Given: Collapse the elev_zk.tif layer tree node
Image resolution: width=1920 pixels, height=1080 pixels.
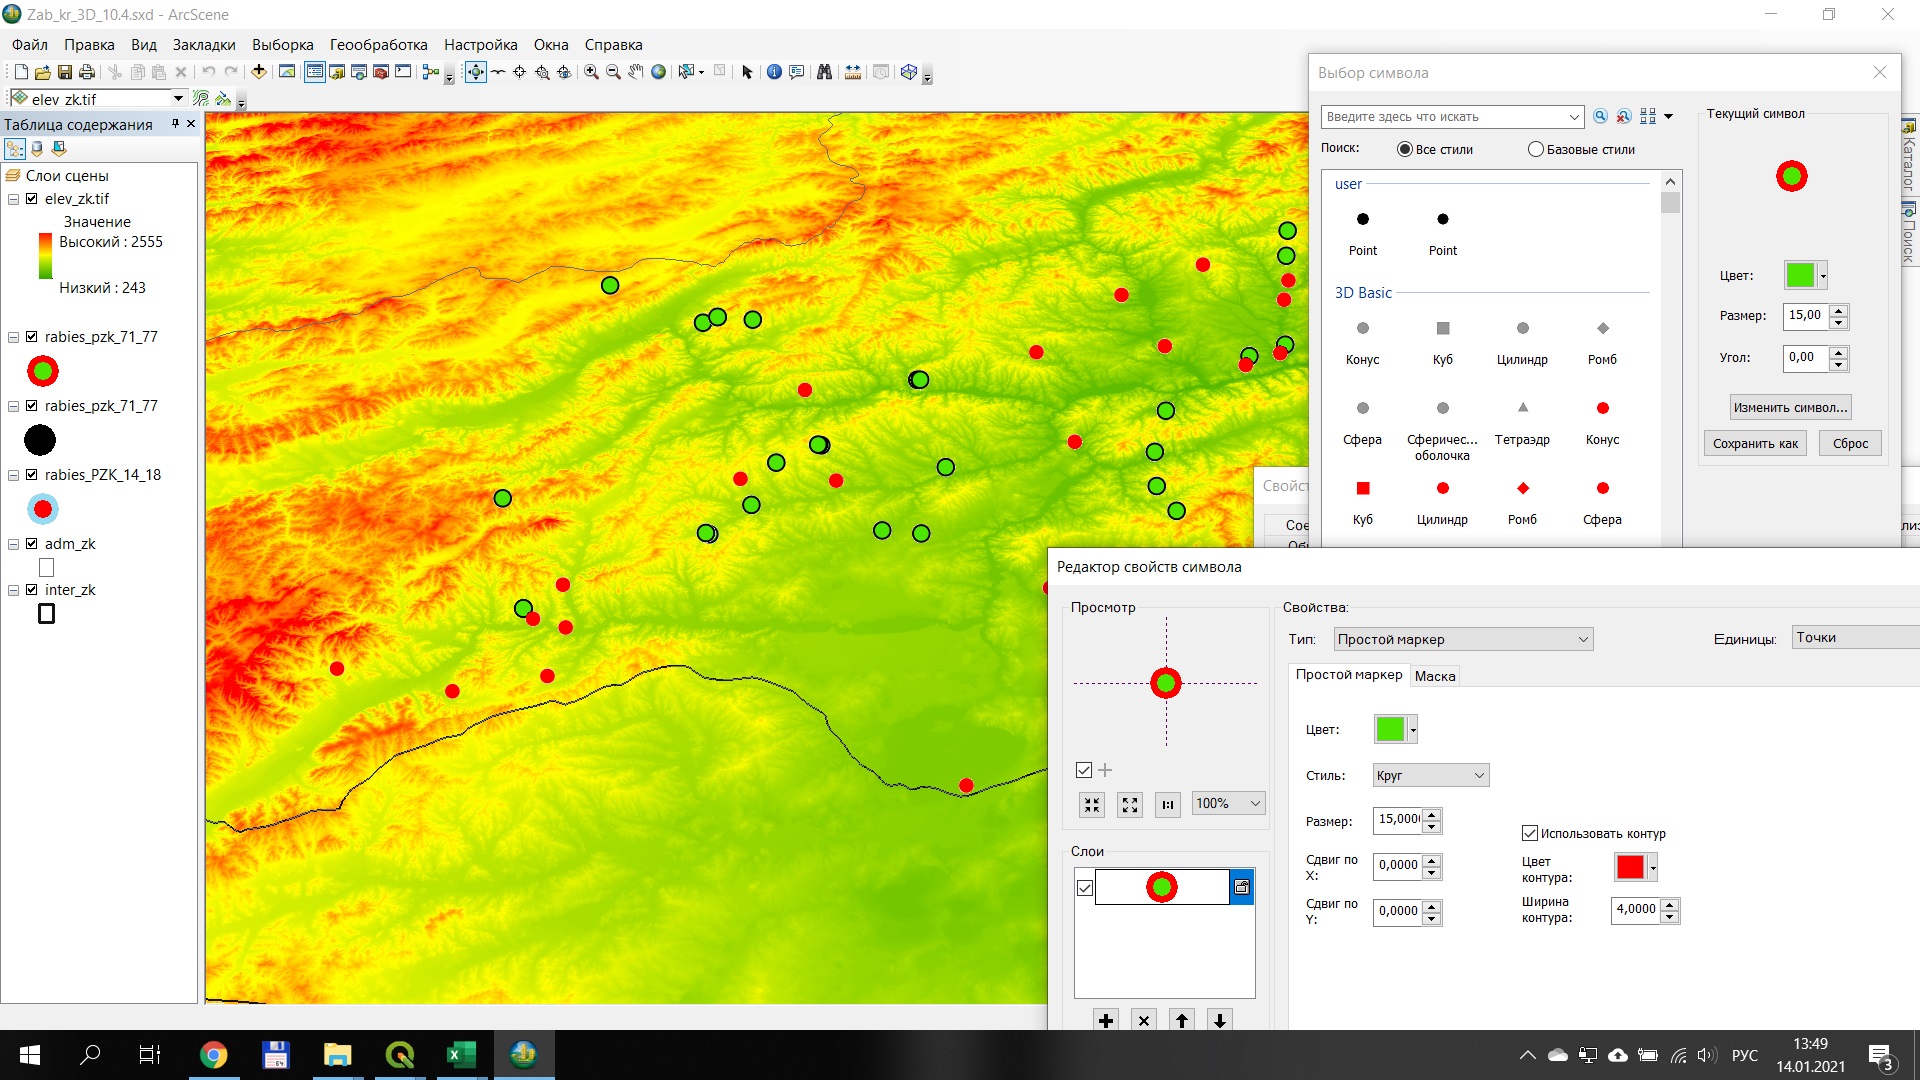Looking at the screenshot, I should tap(14, 199).
